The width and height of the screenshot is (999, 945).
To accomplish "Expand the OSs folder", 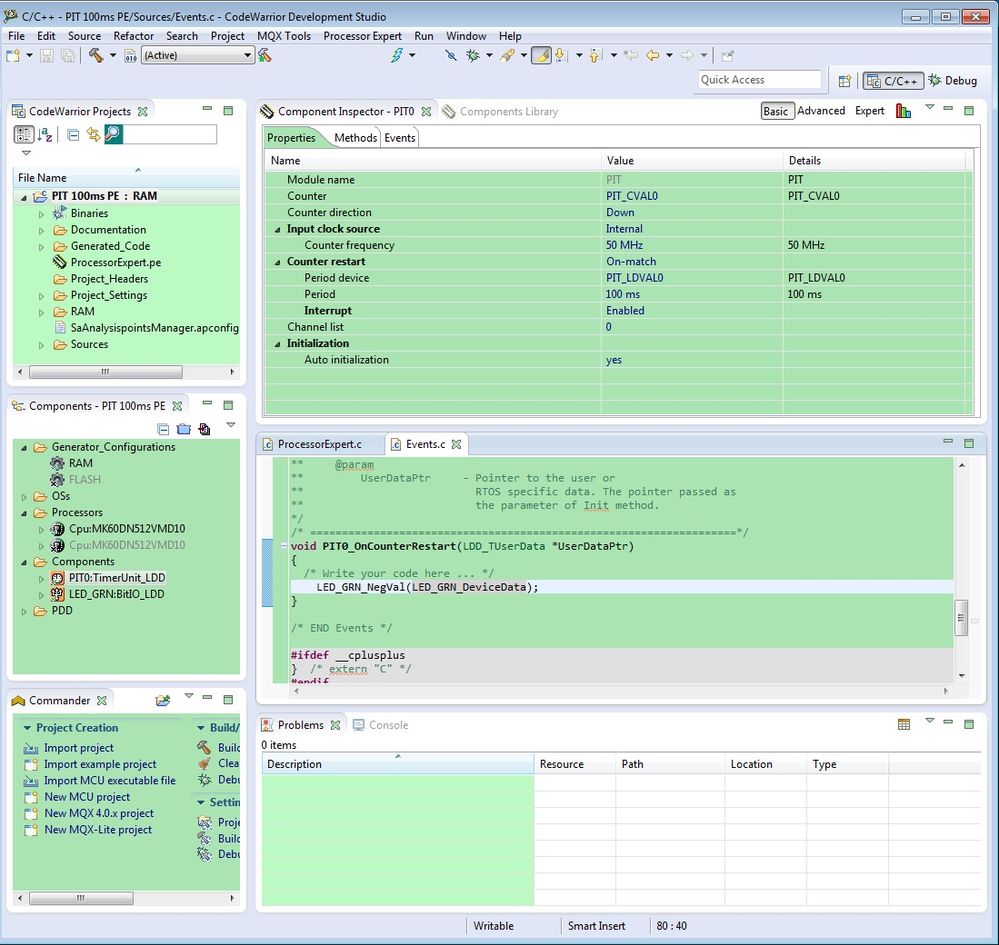I will tap(24, 496).
